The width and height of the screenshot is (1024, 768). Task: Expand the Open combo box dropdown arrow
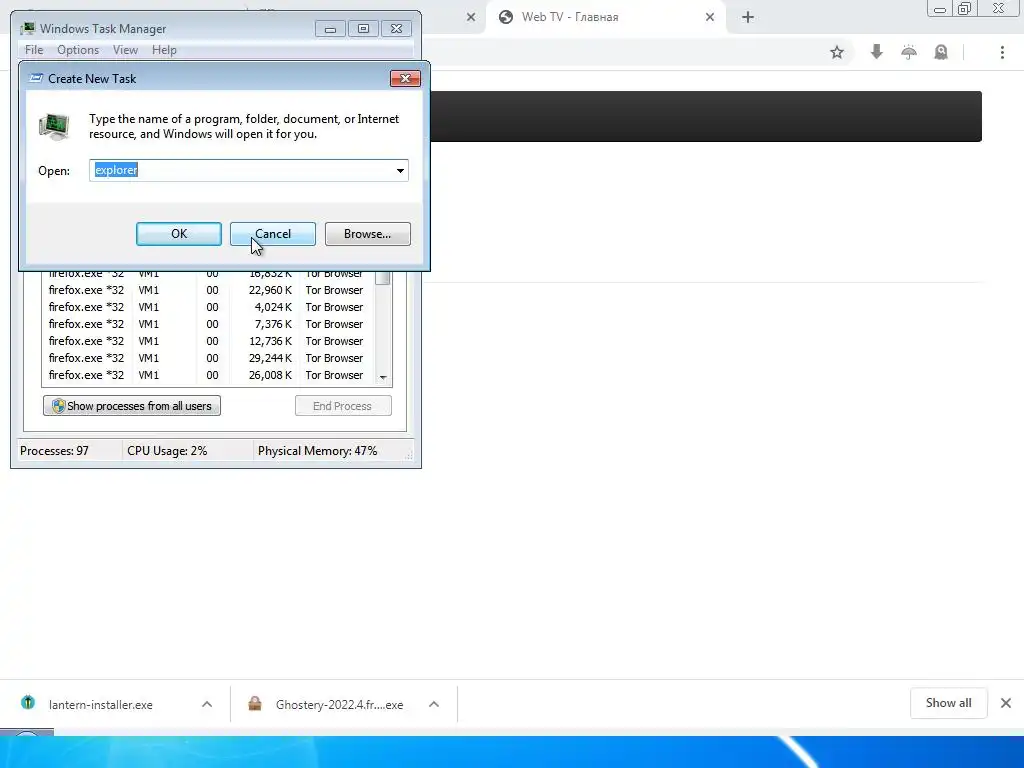[400, 170]
